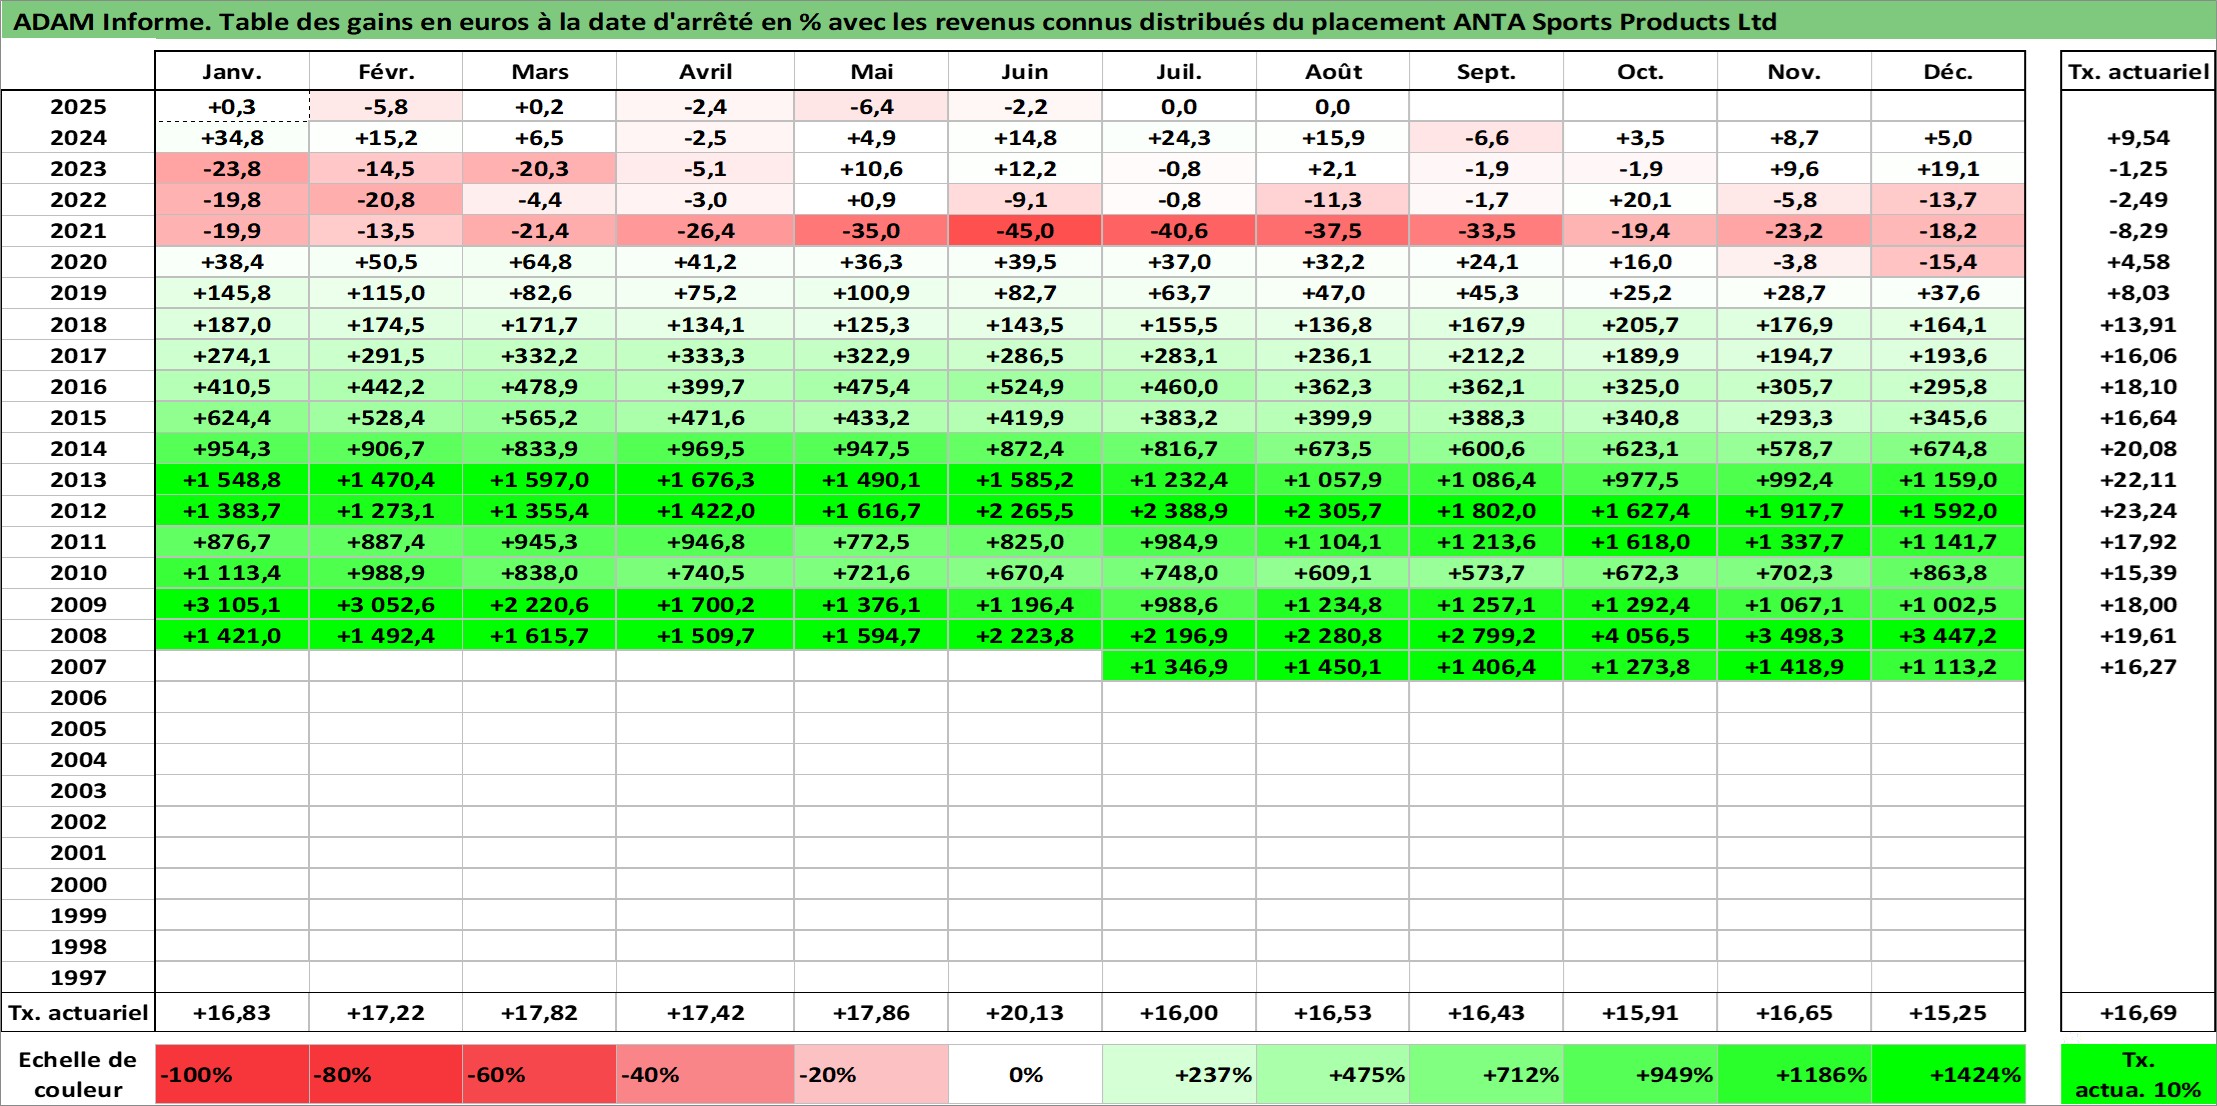This screenshot has height=1106, width=2217.
Task: Click the Janv. column header
Action: click(232, 71)
